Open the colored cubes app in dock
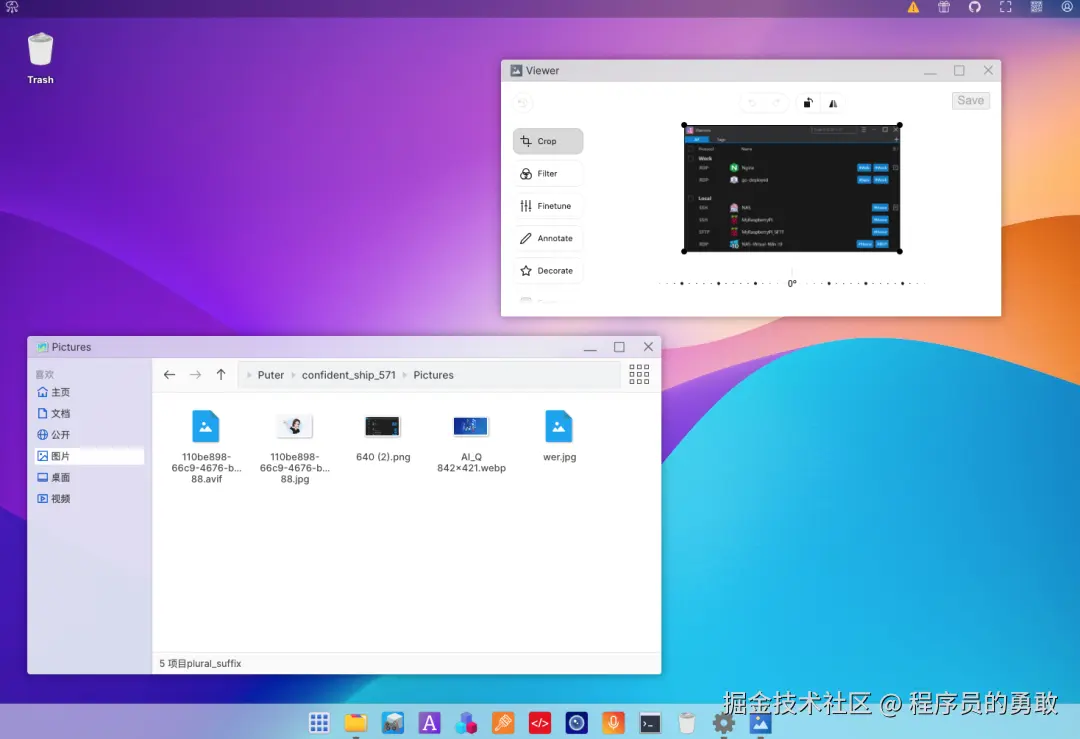 coord(466,722)
